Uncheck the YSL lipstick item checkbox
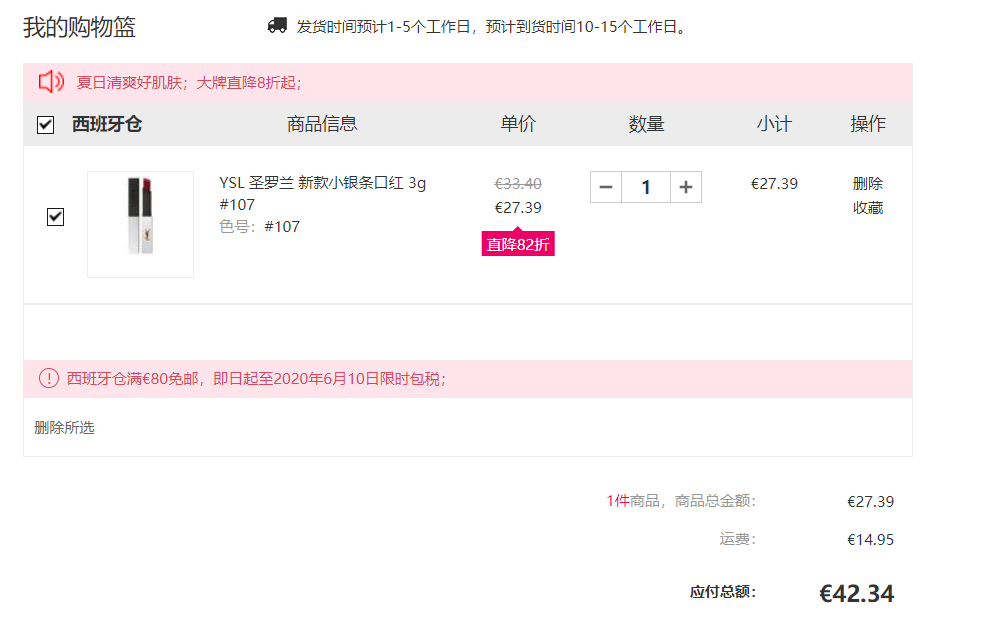The height and width of the screenshot is (631, 1005). click(x=56, y=217)
